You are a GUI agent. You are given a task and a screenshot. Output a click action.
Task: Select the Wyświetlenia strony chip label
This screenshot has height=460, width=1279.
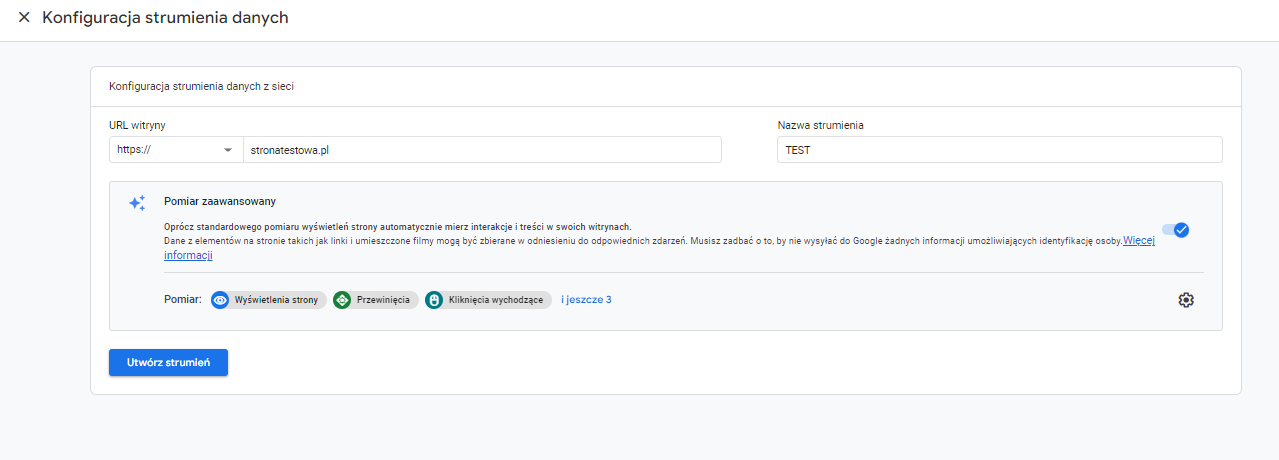(276, 300)
